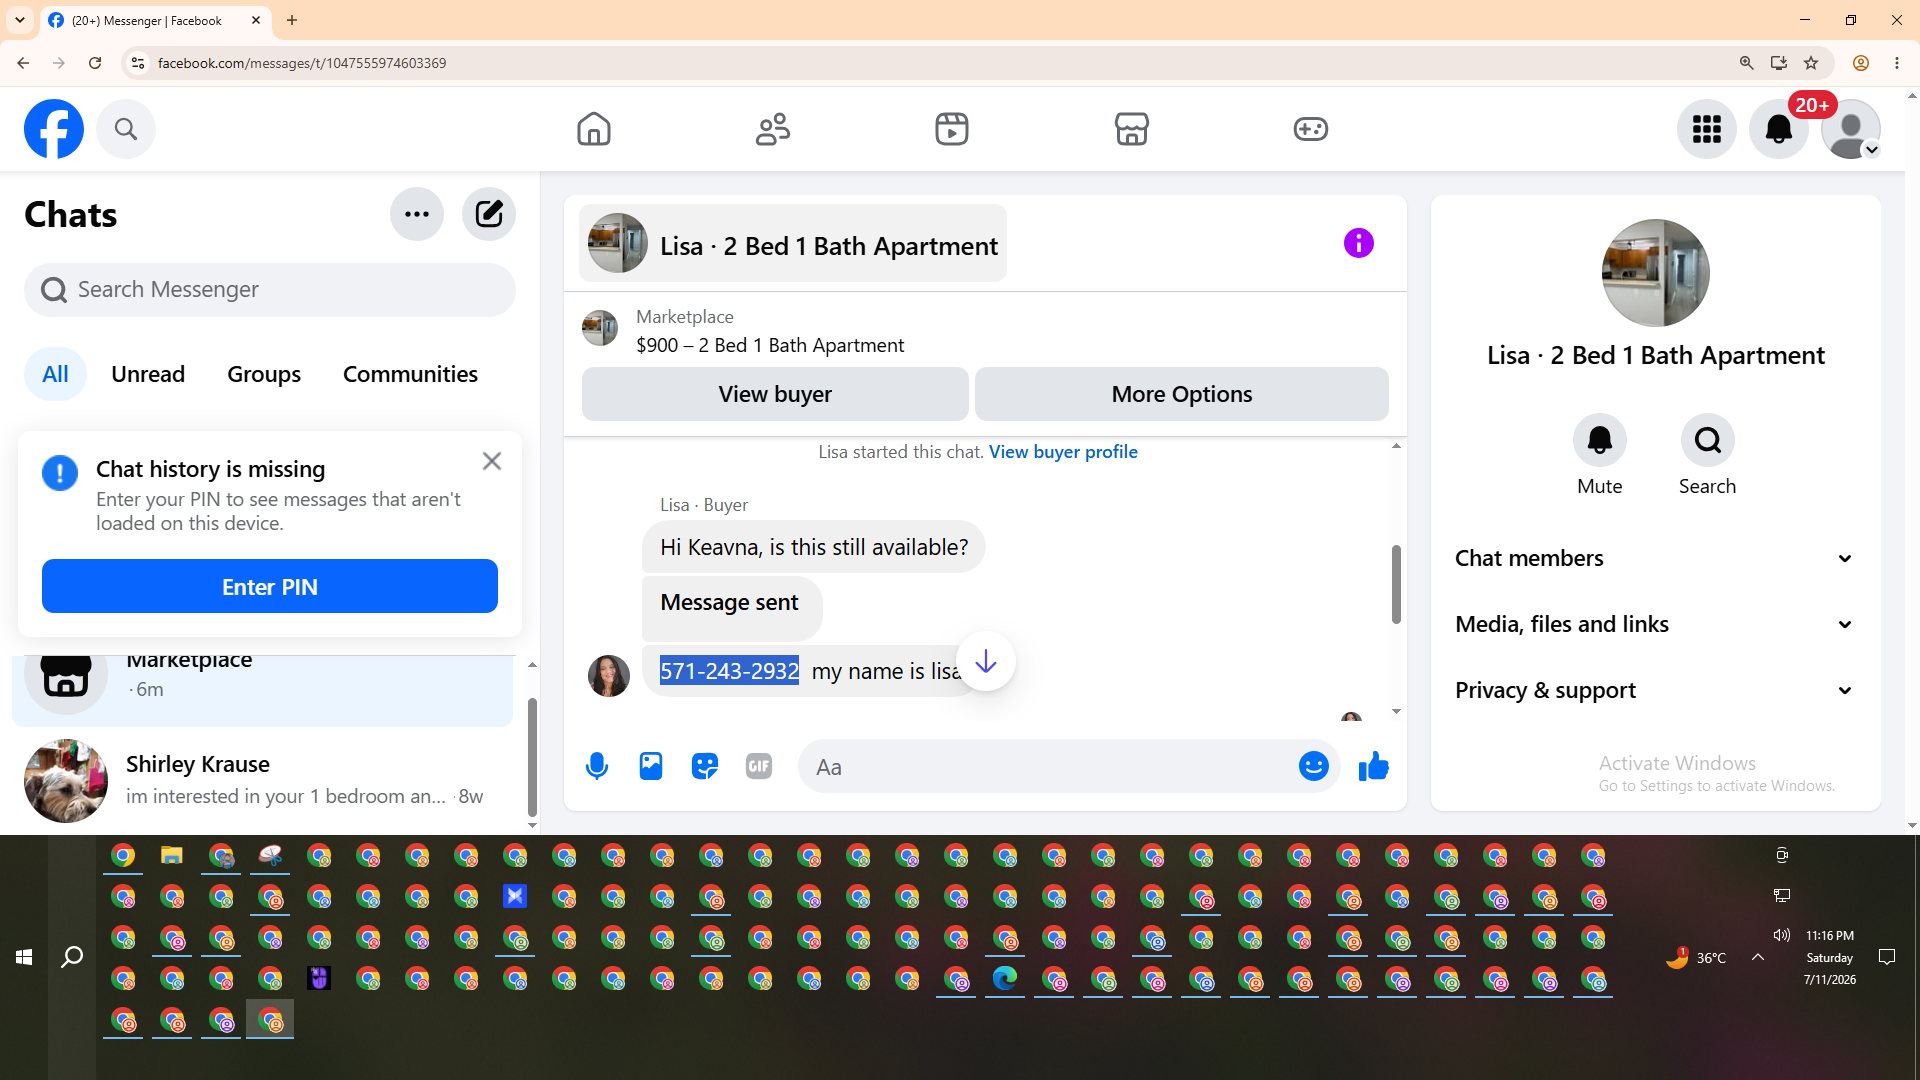Click the Search Messenger field
Image resolution: width=1920 pixels, height=1080 pixels.
(270, 290)
